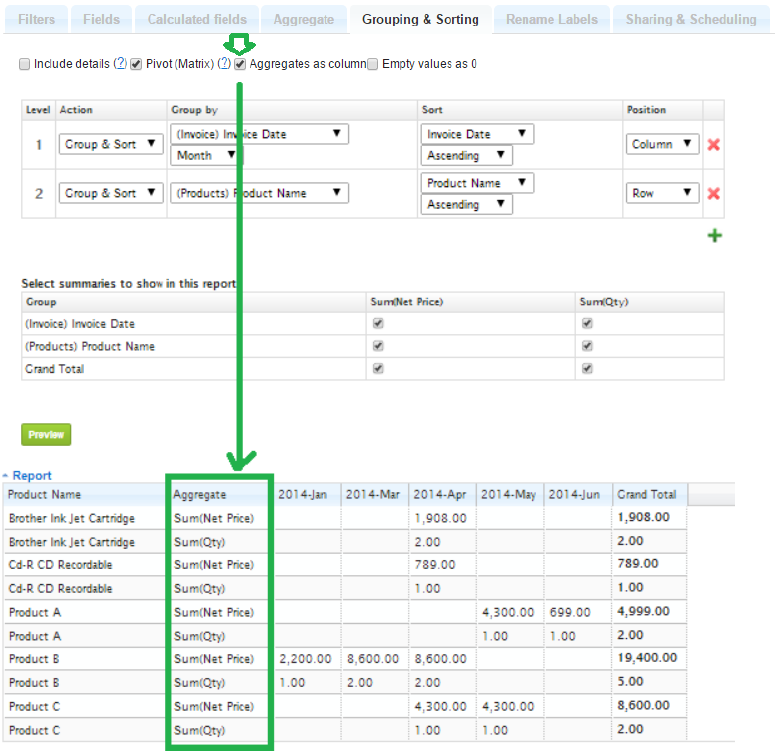The image size is (775, 756).
Task: Toggle the Include details checkbox
Action: click(24, 64)
